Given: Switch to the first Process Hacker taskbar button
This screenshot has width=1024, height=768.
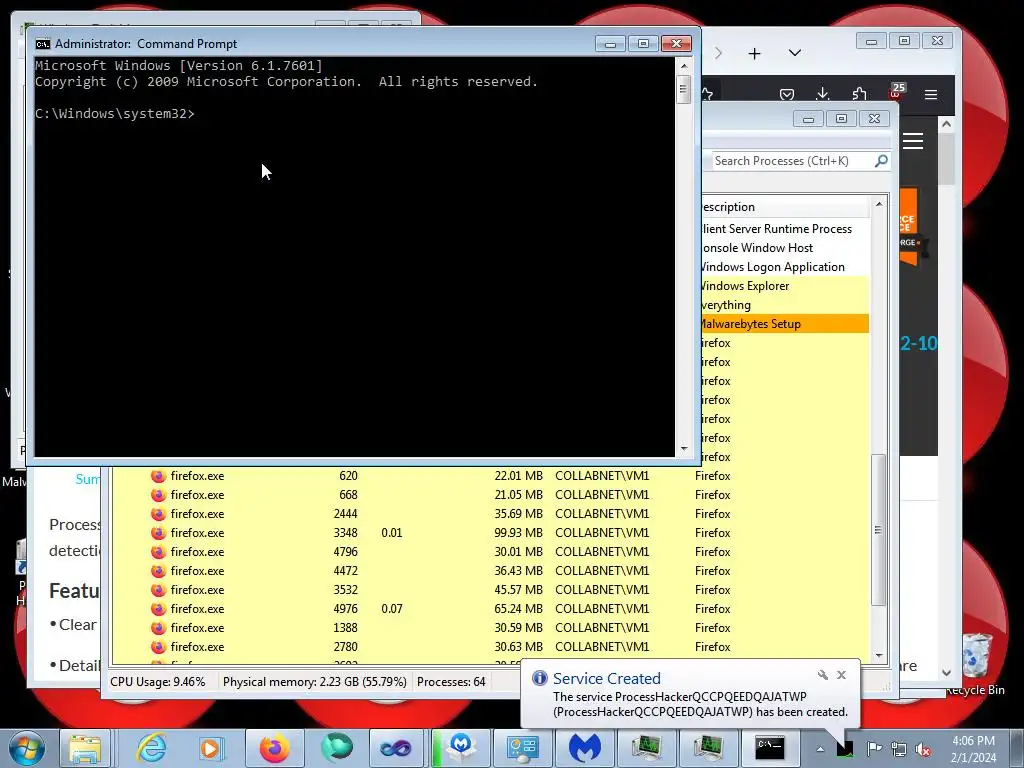Looking at the screenshot, I should click(x=646, y=748).
